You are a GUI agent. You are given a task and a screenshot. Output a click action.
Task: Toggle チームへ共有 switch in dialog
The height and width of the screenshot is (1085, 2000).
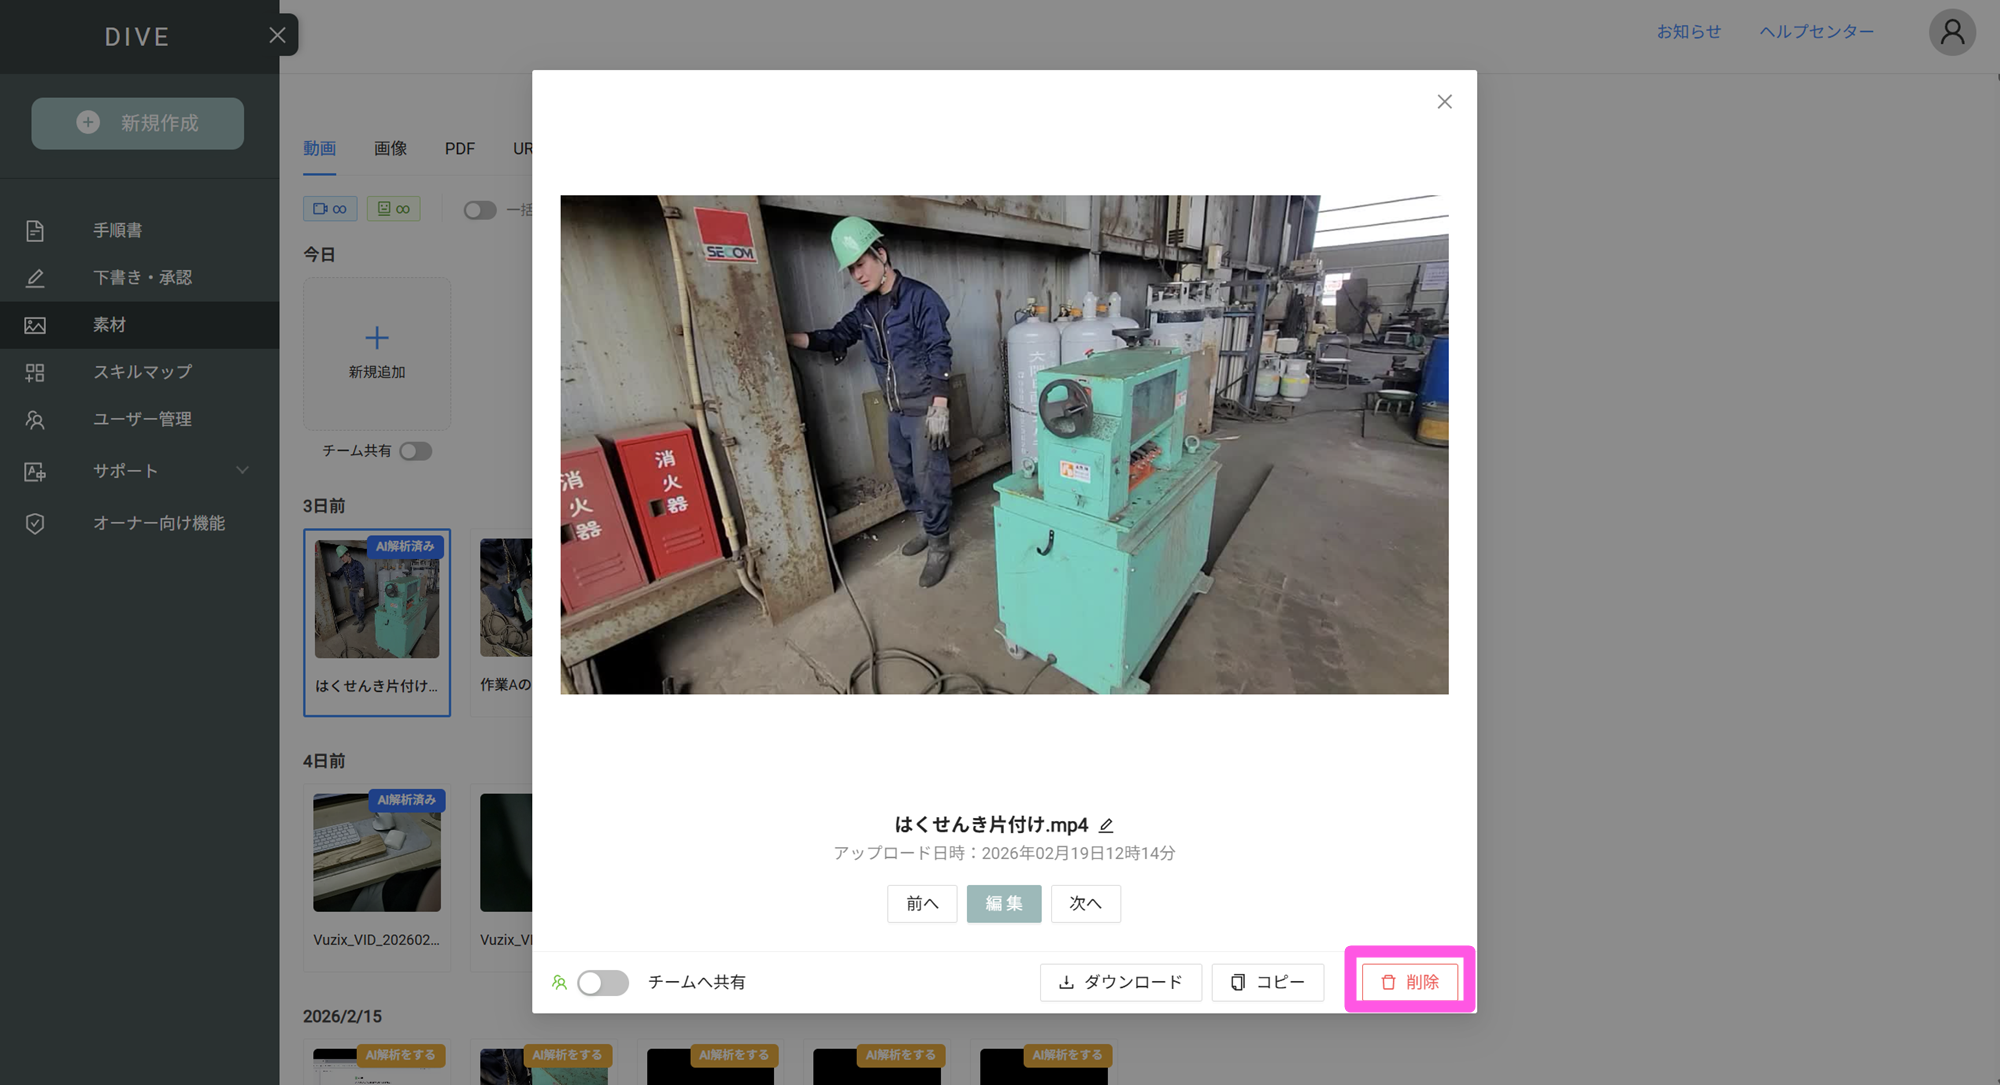click(603, 983)
